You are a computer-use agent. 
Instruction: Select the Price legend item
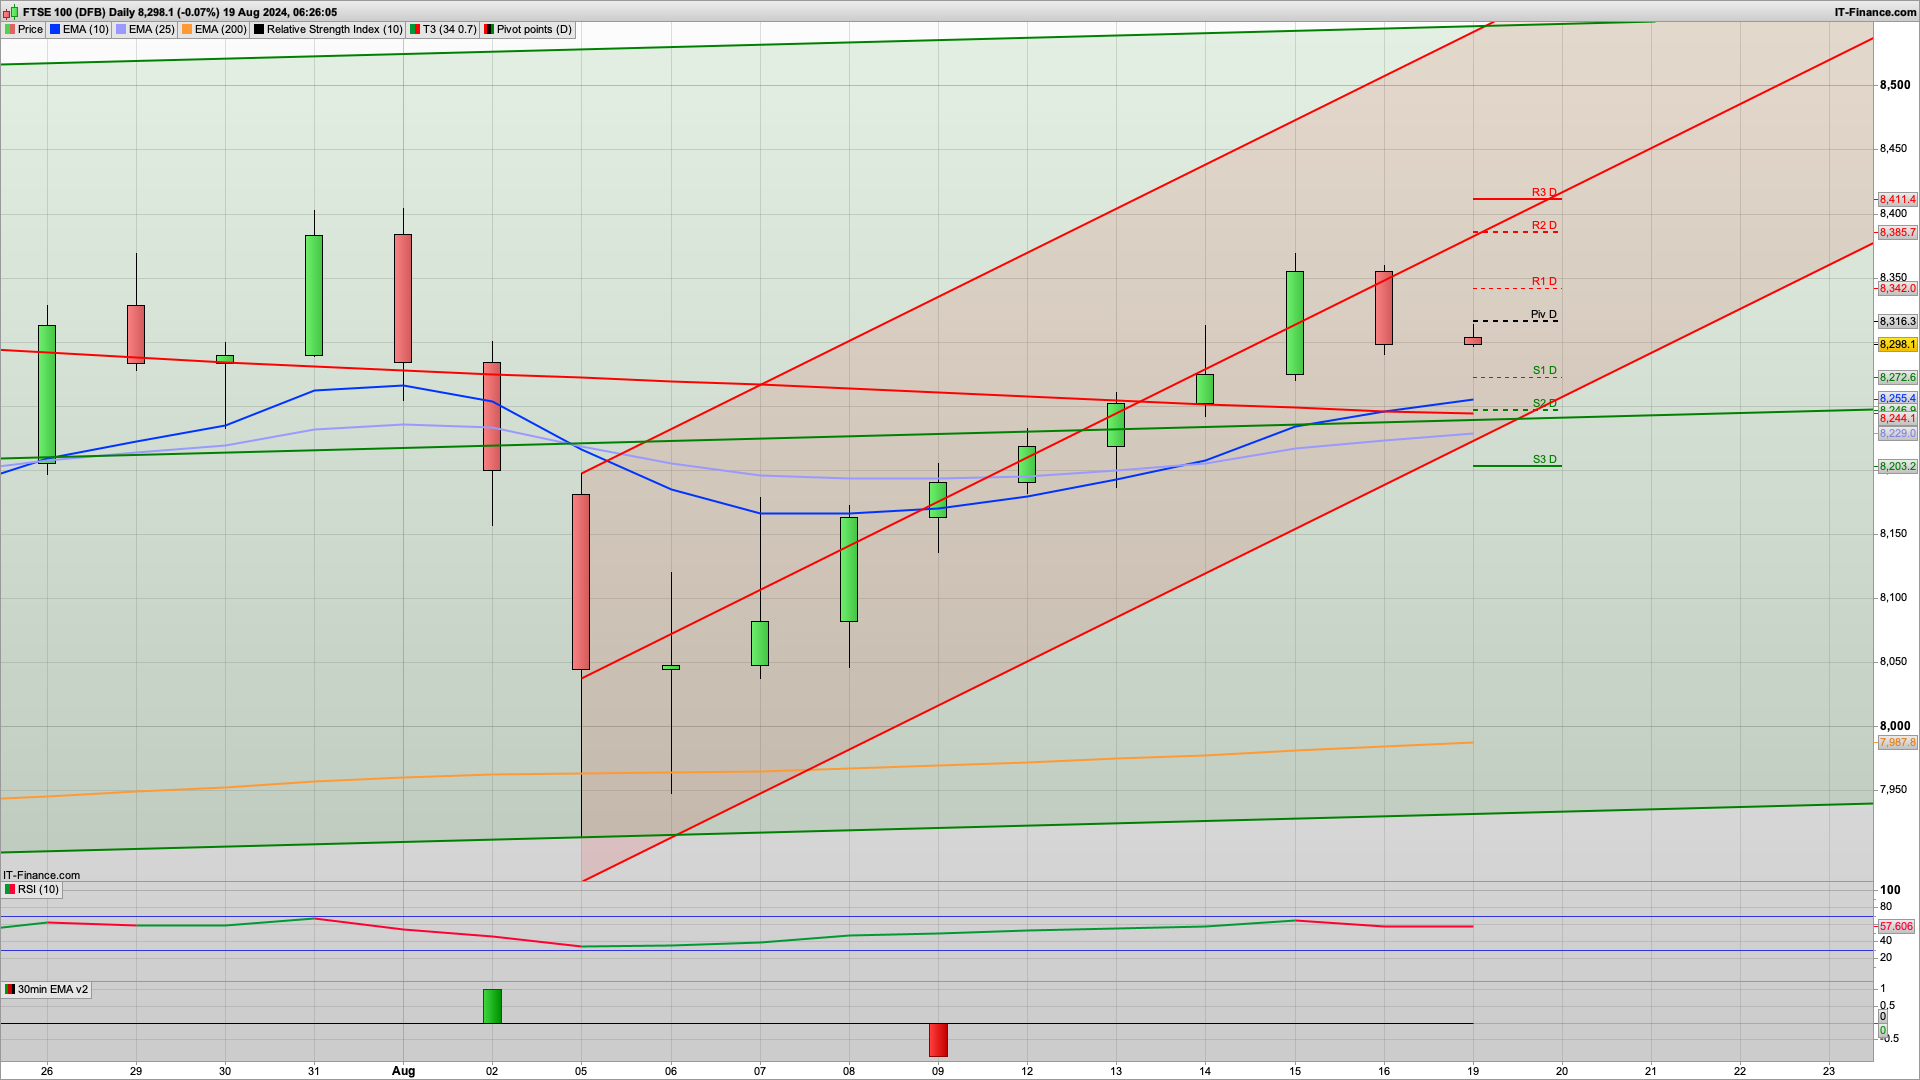point(24,29)
